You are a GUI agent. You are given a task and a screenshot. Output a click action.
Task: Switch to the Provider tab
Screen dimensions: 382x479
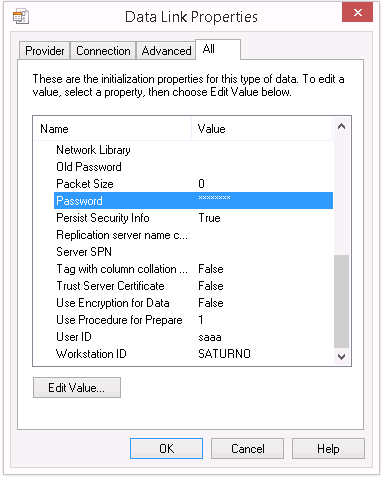click(x=45, y=51)
